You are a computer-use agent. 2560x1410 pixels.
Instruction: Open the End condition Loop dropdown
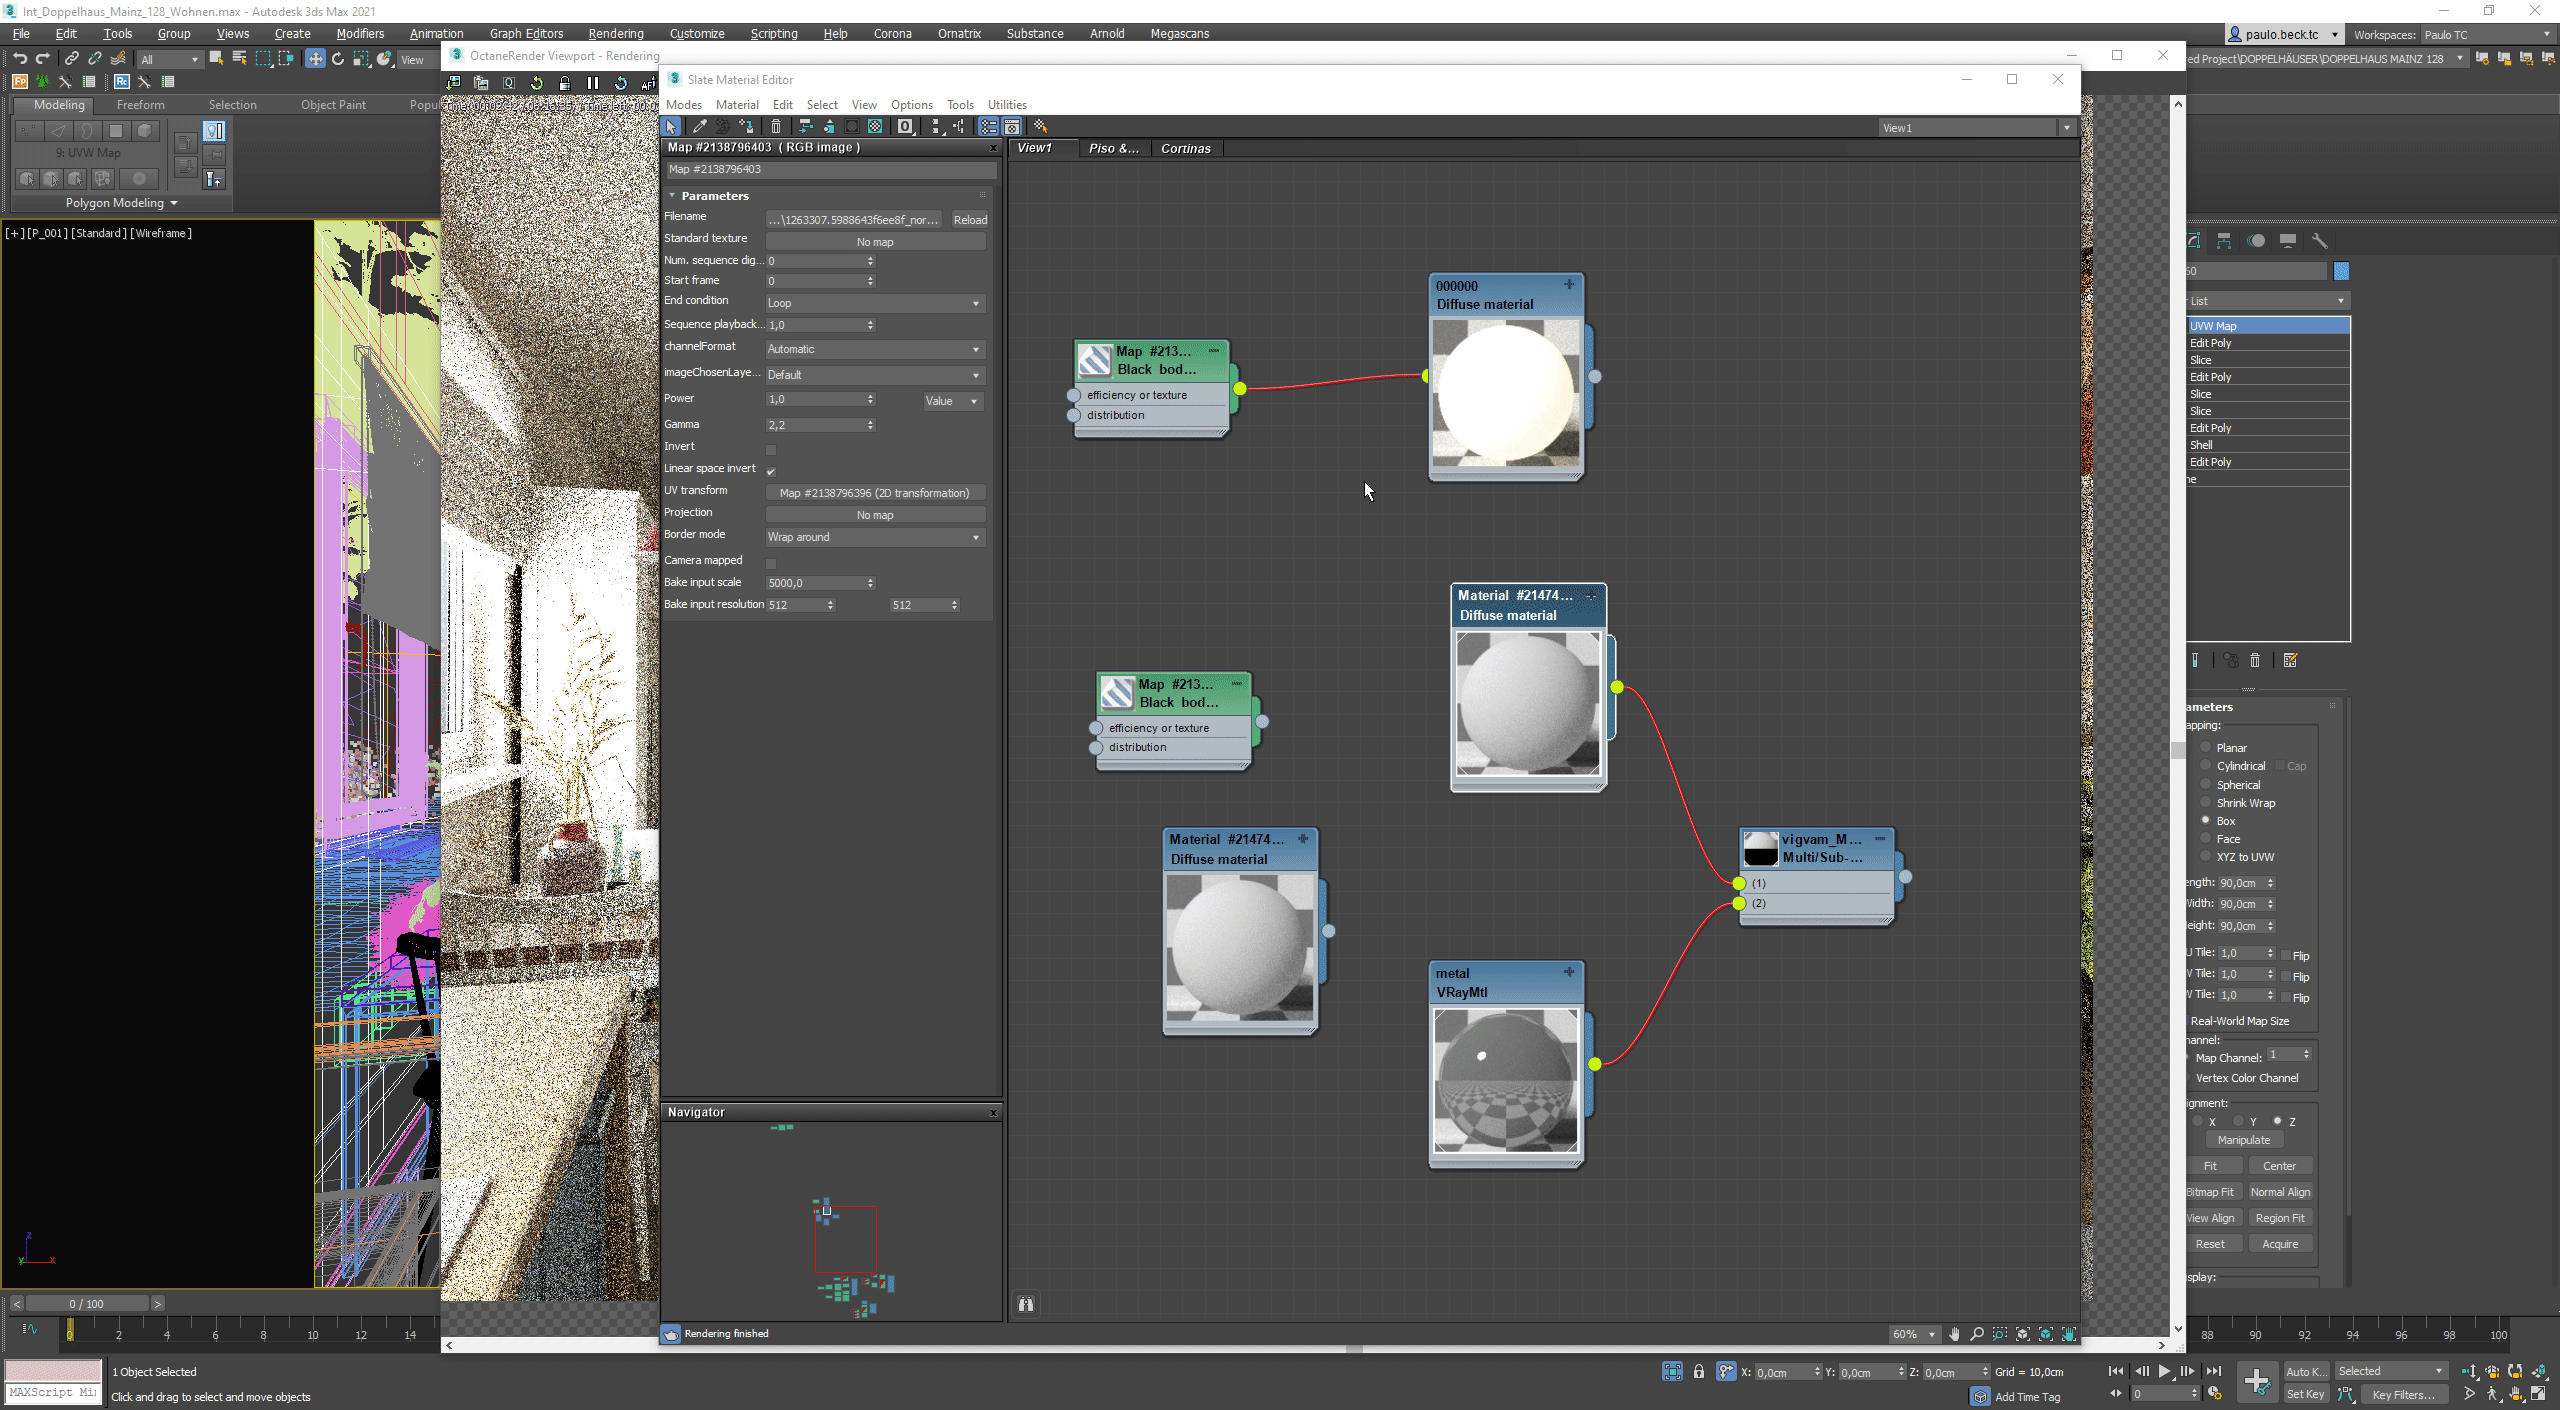874,303
